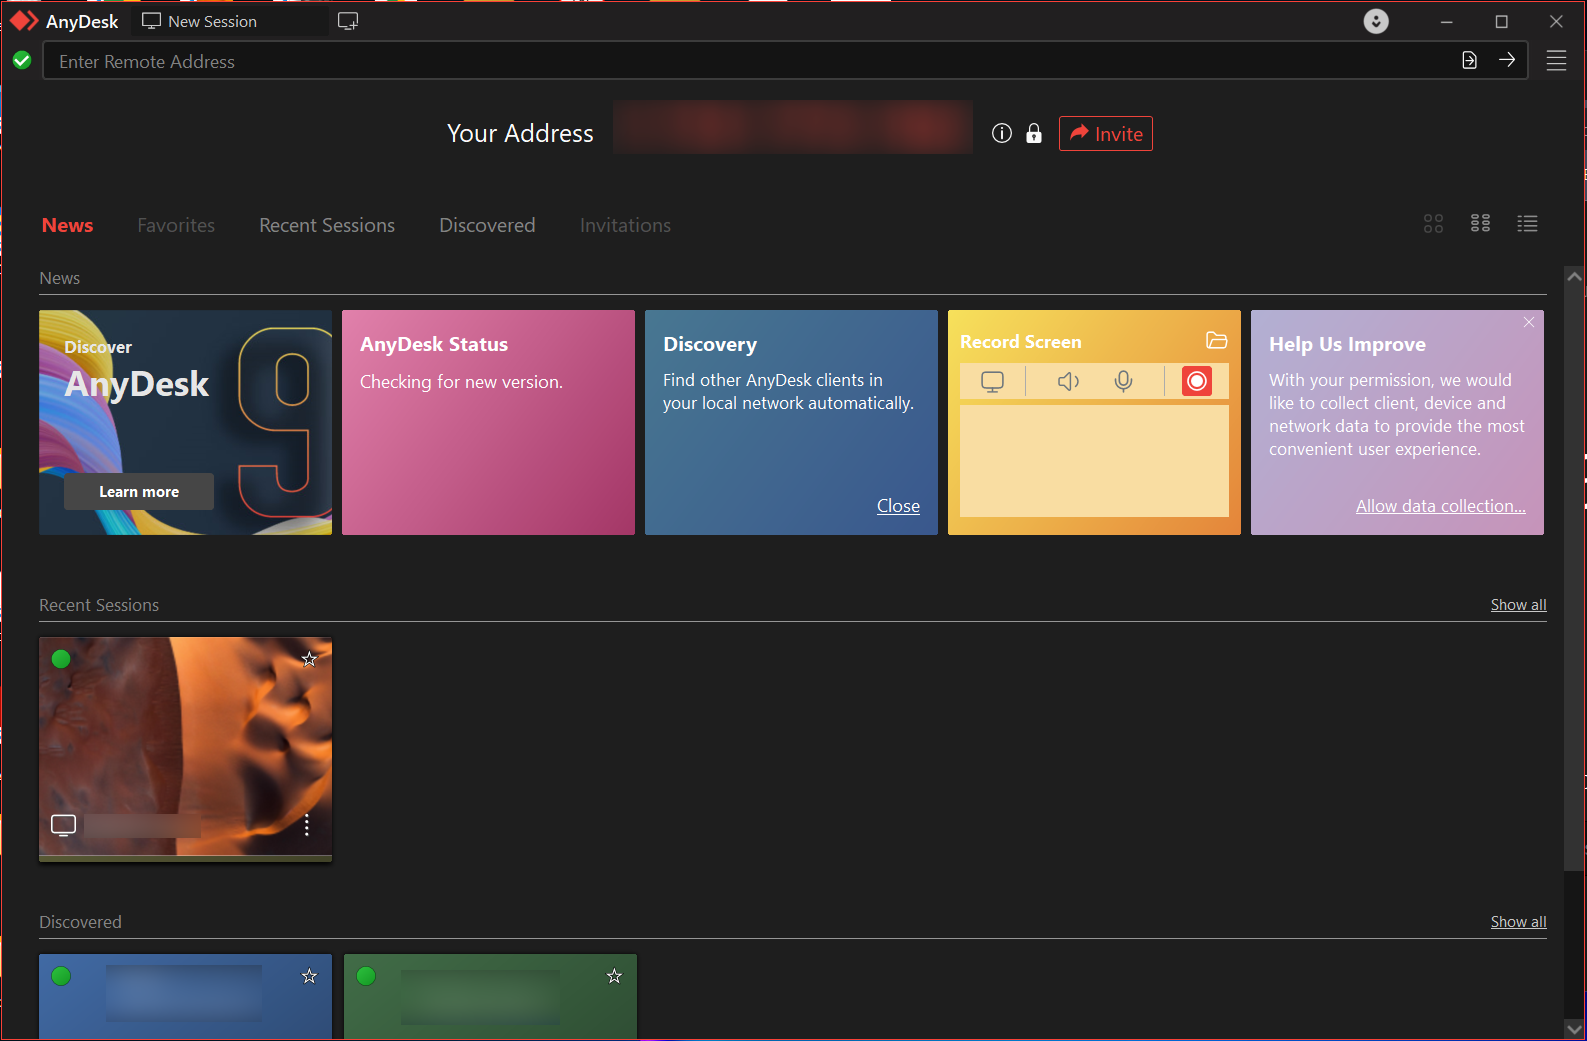Screen dimensions: 1587x1041
Task: Toggle microphone in Record Screen card
Action: [1124, 381]
